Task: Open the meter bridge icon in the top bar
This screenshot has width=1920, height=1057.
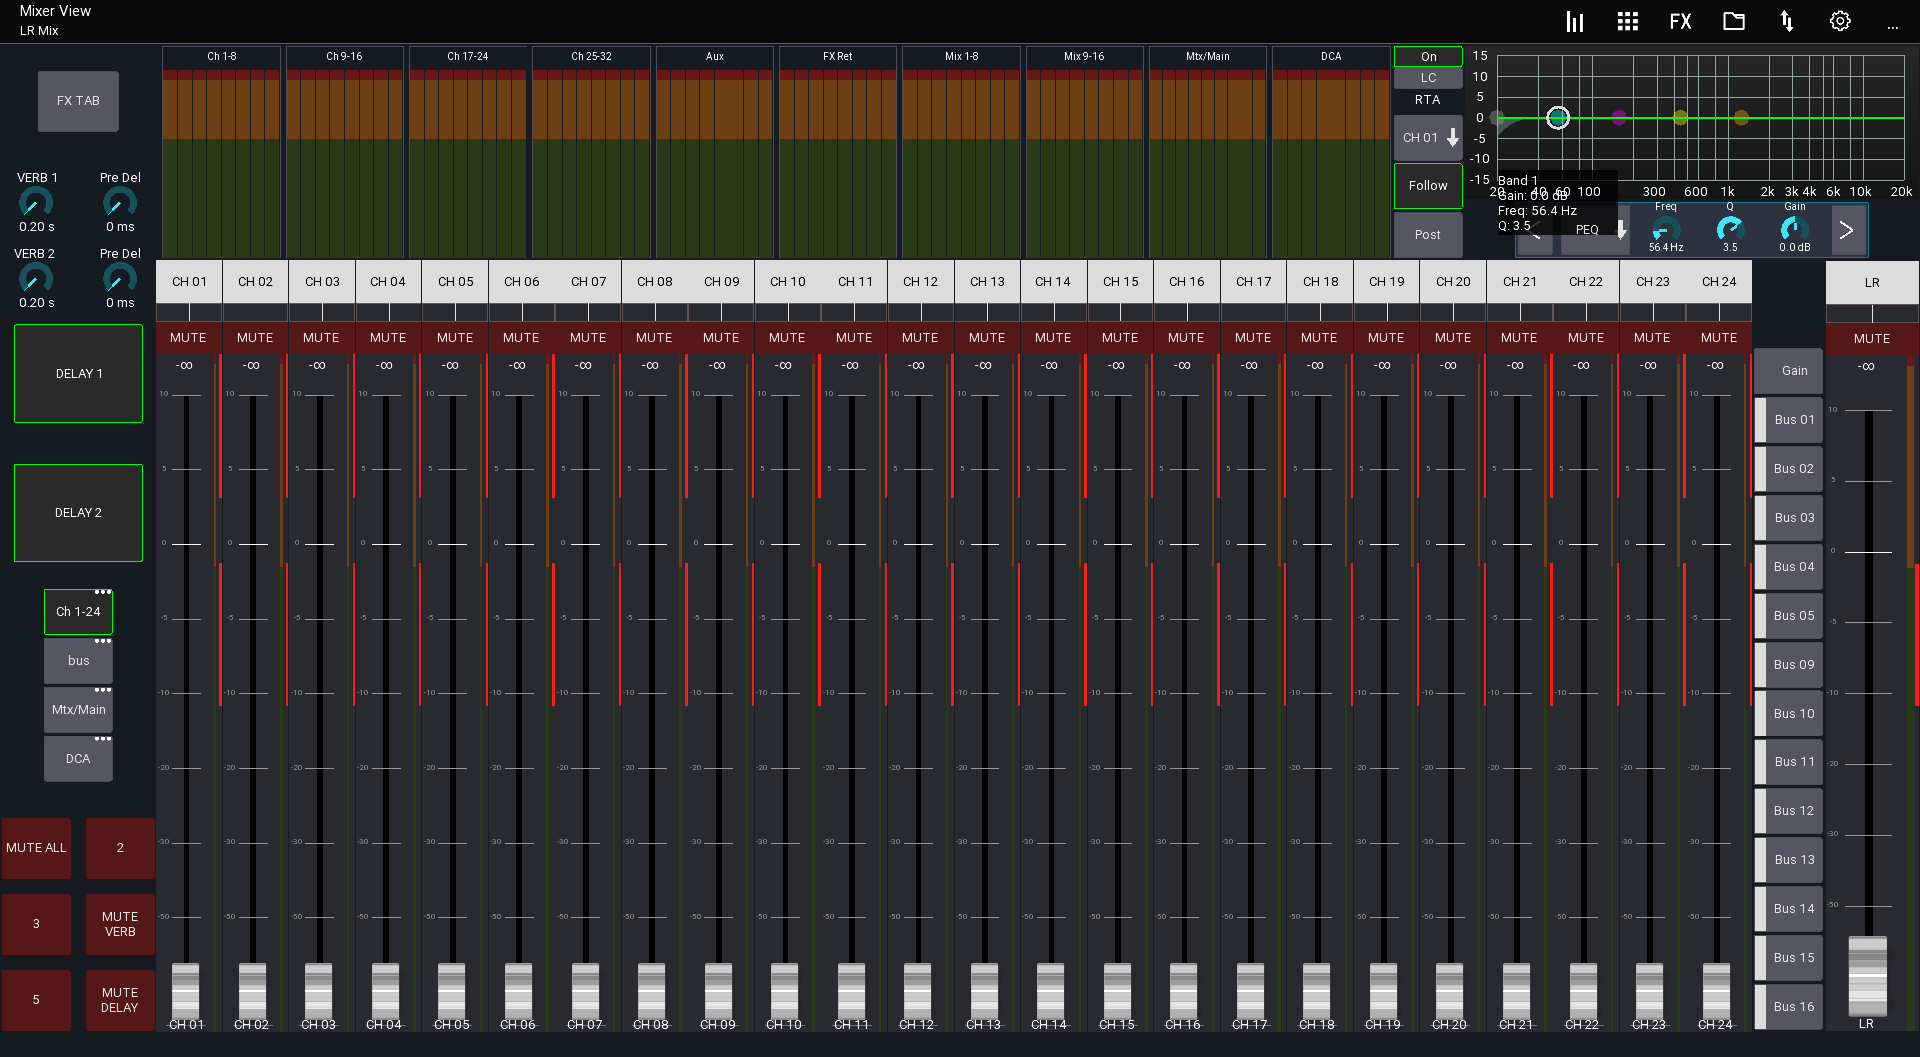Action: tap(1573, 21)
